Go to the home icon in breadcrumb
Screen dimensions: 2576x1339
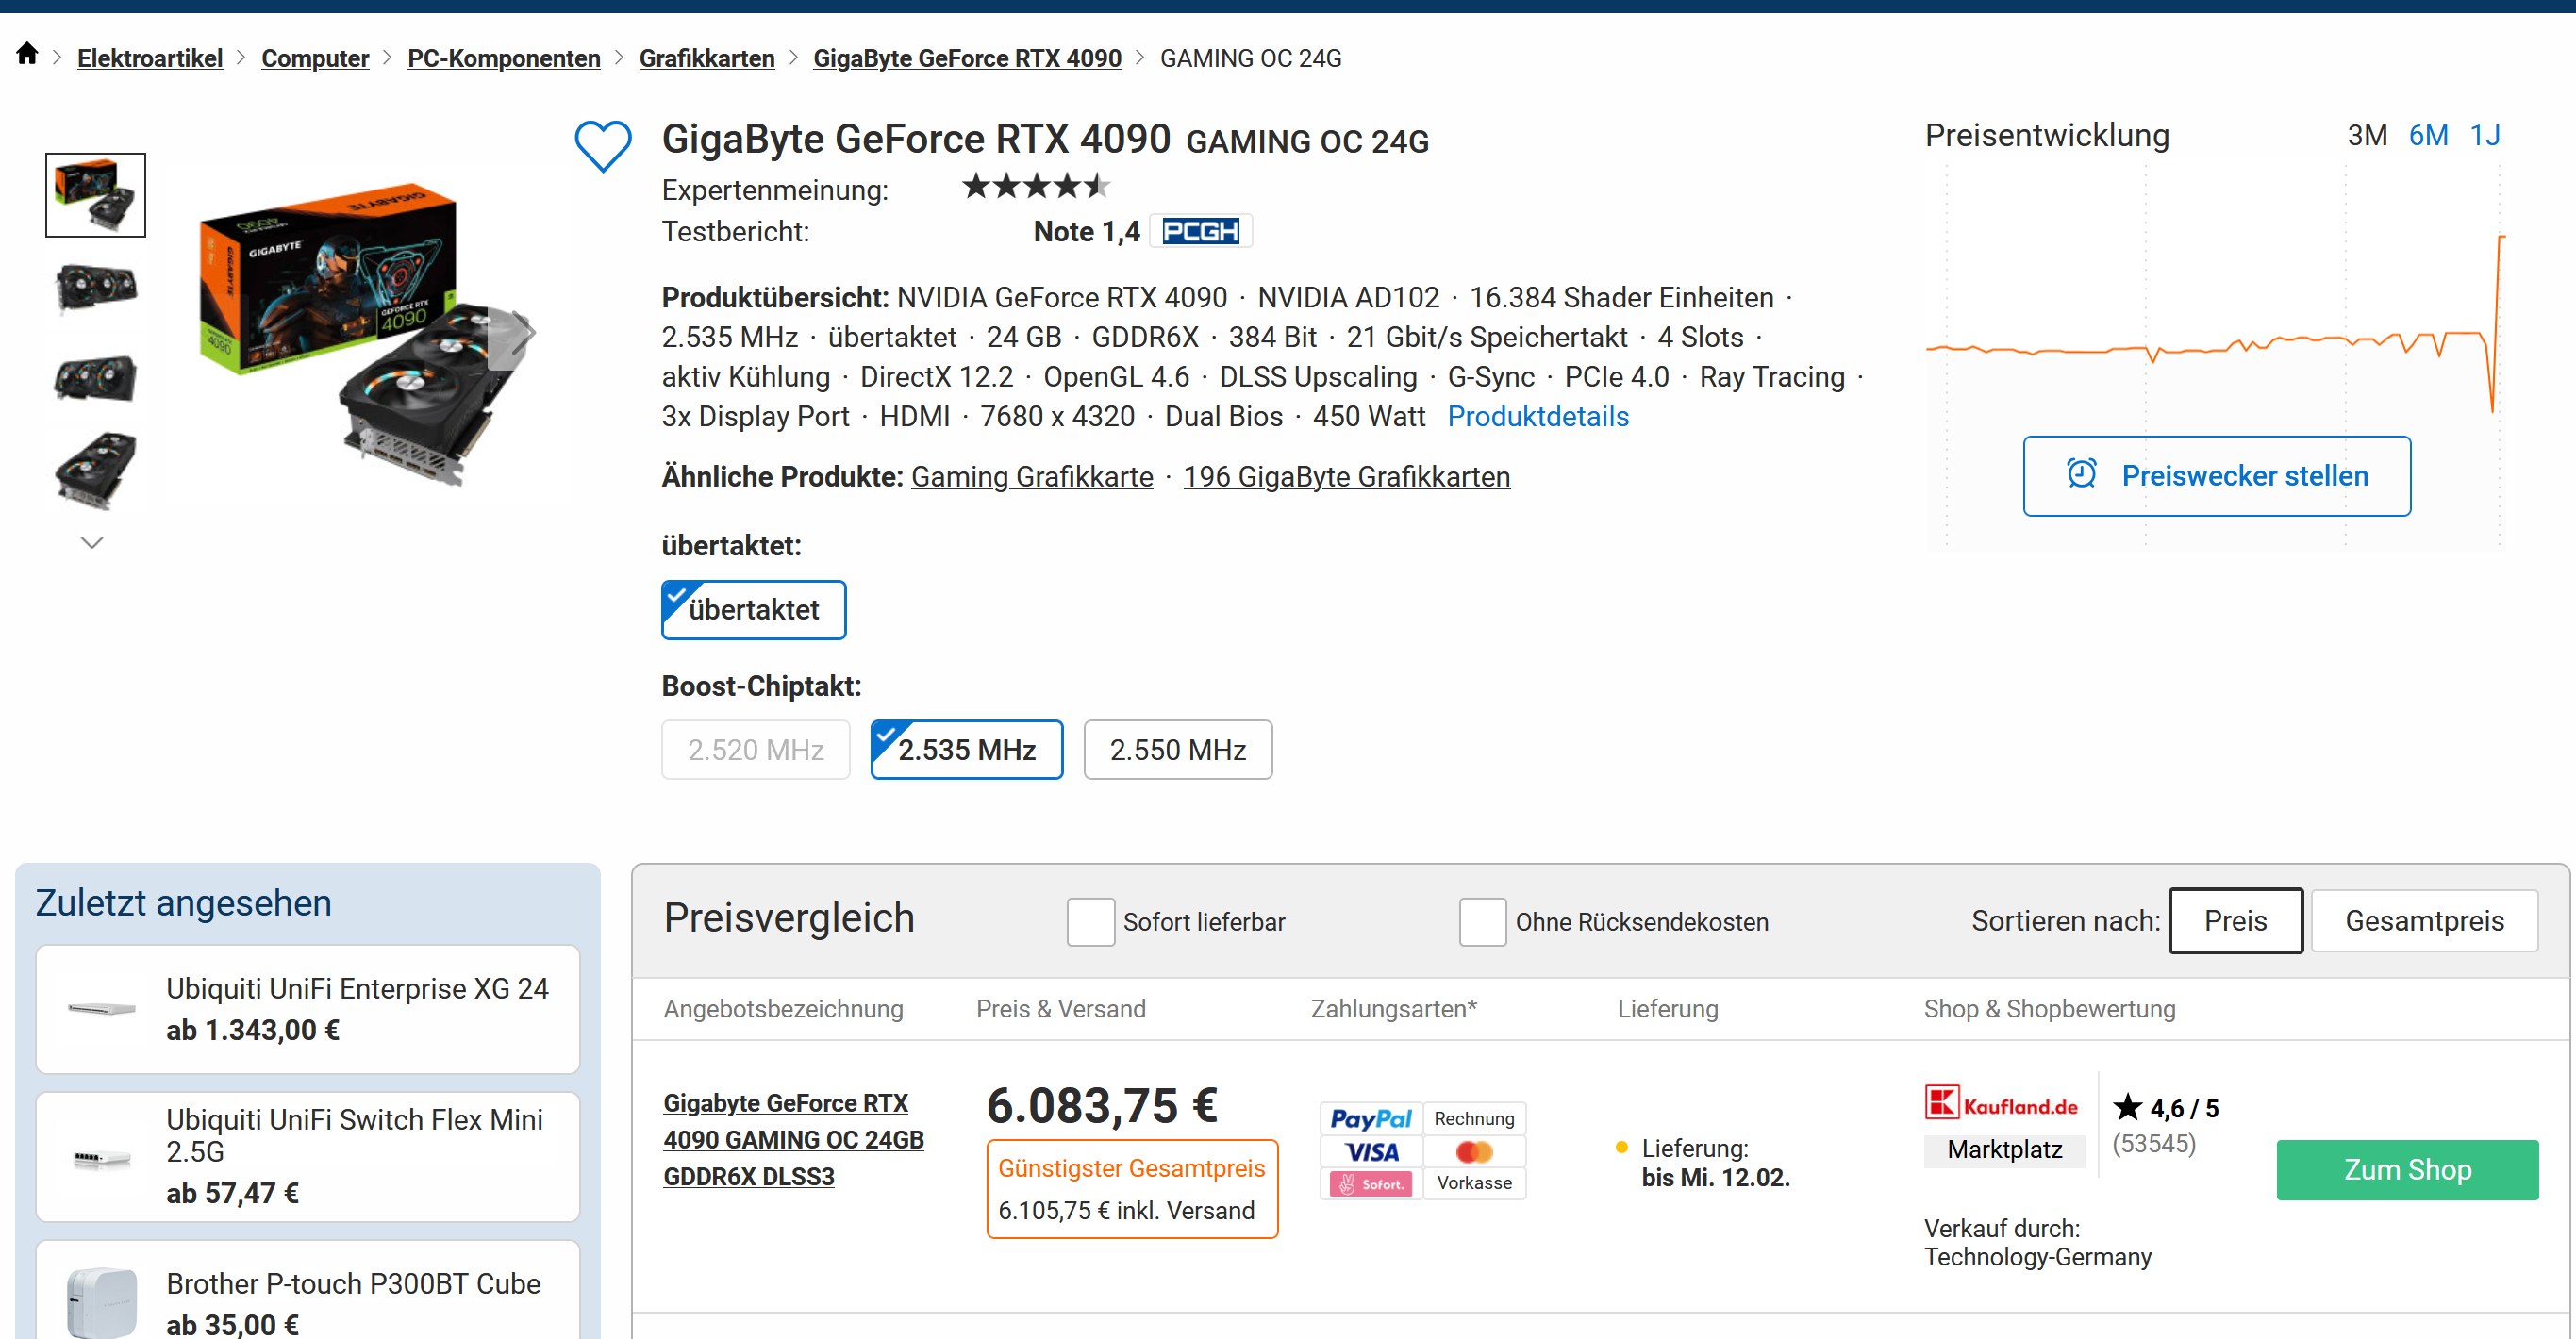[27, 54]
